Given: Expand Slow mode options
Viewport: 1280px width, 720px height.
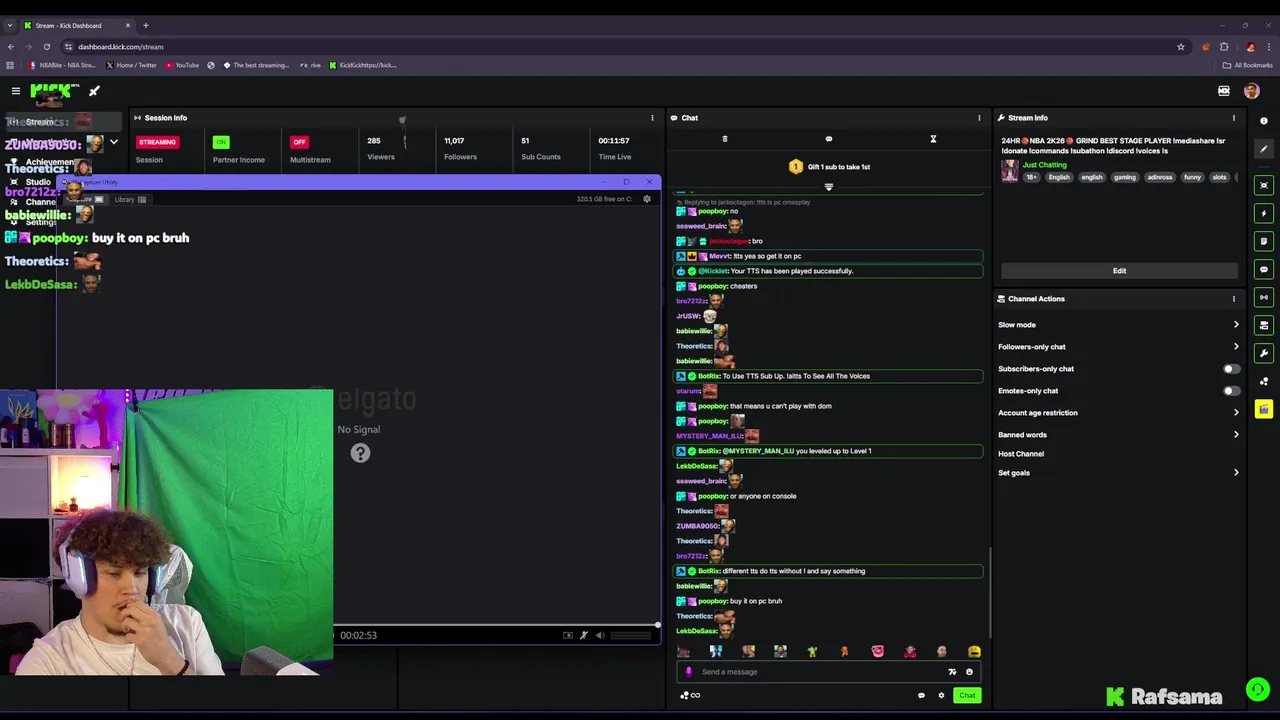Looking at the screenshot, I should coord(1236,325).
